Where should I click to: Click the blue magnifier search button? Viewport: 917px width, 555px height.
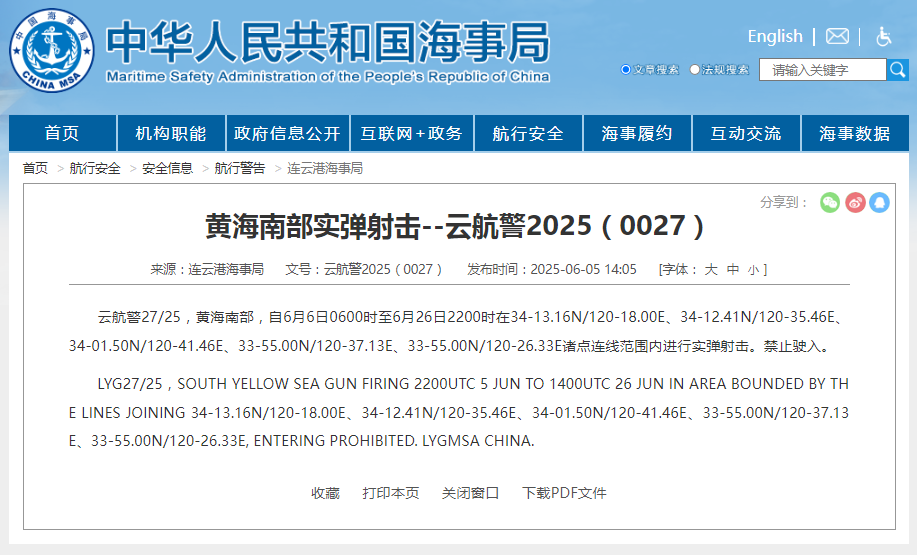click(898, 70)
